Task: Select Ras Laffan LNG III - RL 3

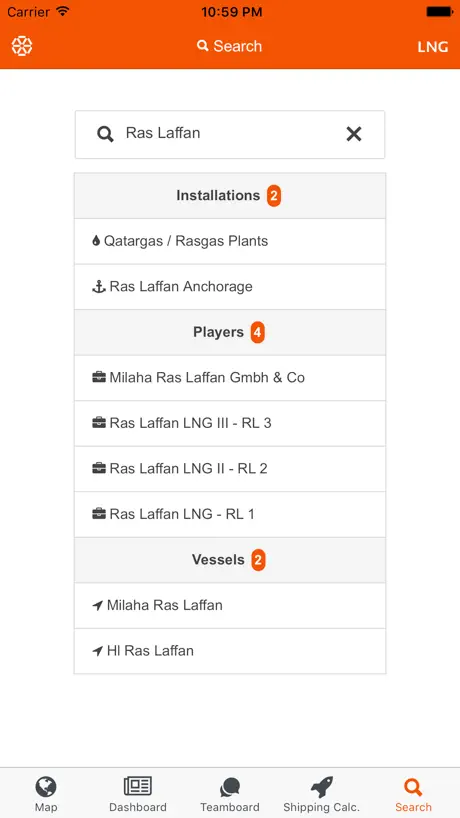Action: (230, 423)
